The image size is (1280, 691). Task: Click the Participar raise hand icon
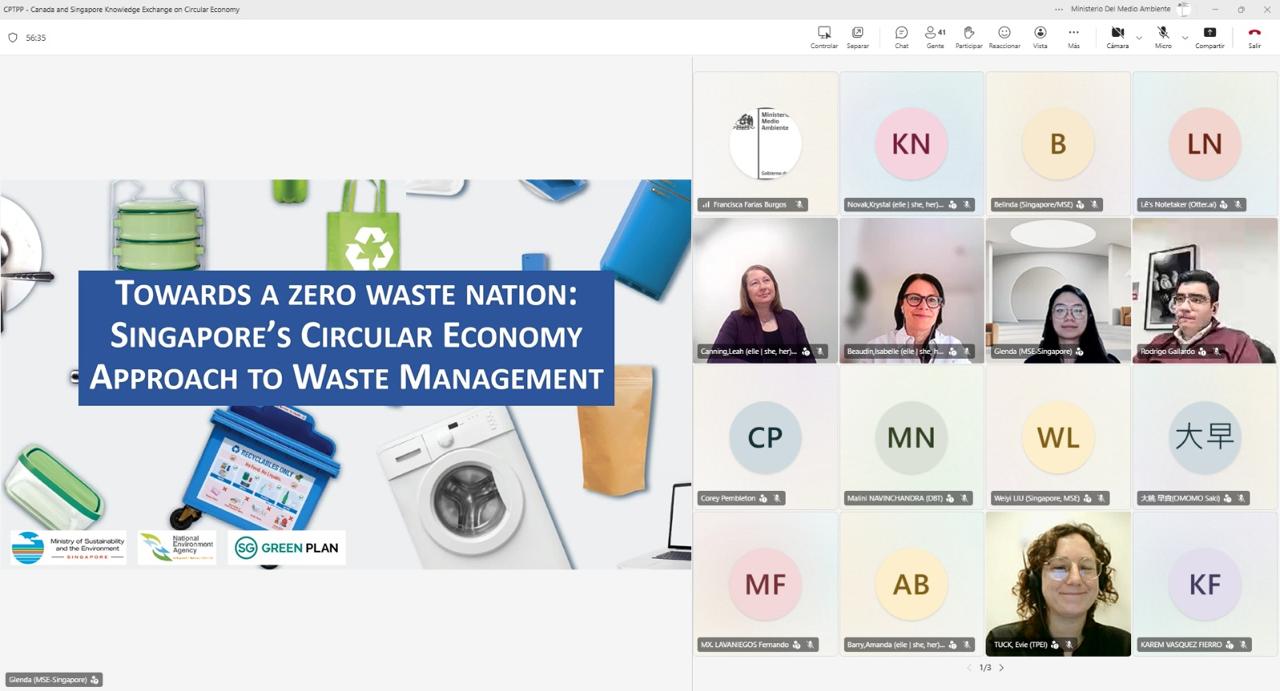[968, 37]
